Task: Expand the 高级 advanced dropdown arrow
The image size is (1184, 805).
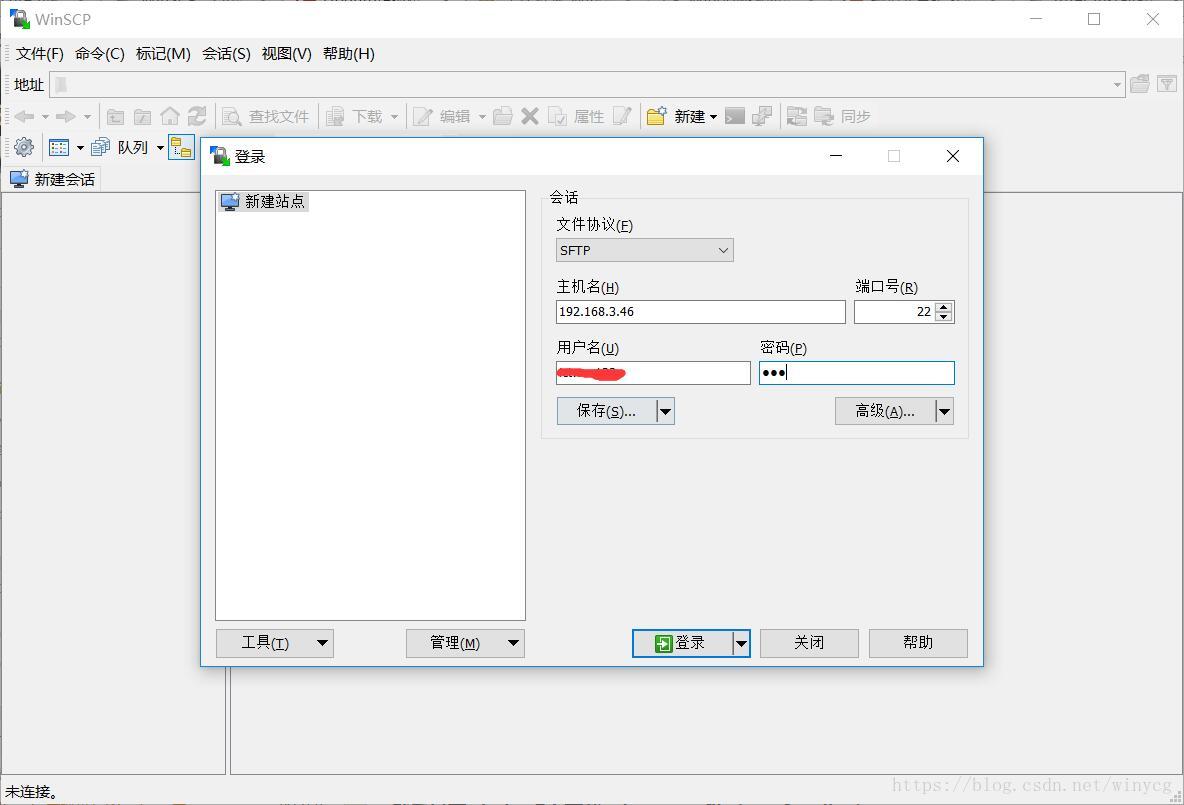Action: [x=942, y=410]
